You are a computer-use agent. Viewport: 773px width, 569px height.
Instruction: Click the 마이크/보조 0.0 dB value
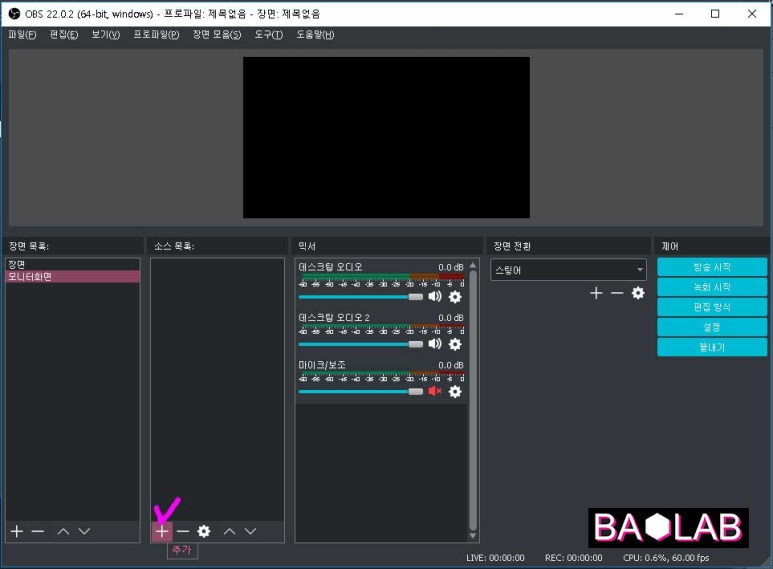click(451, 365)
